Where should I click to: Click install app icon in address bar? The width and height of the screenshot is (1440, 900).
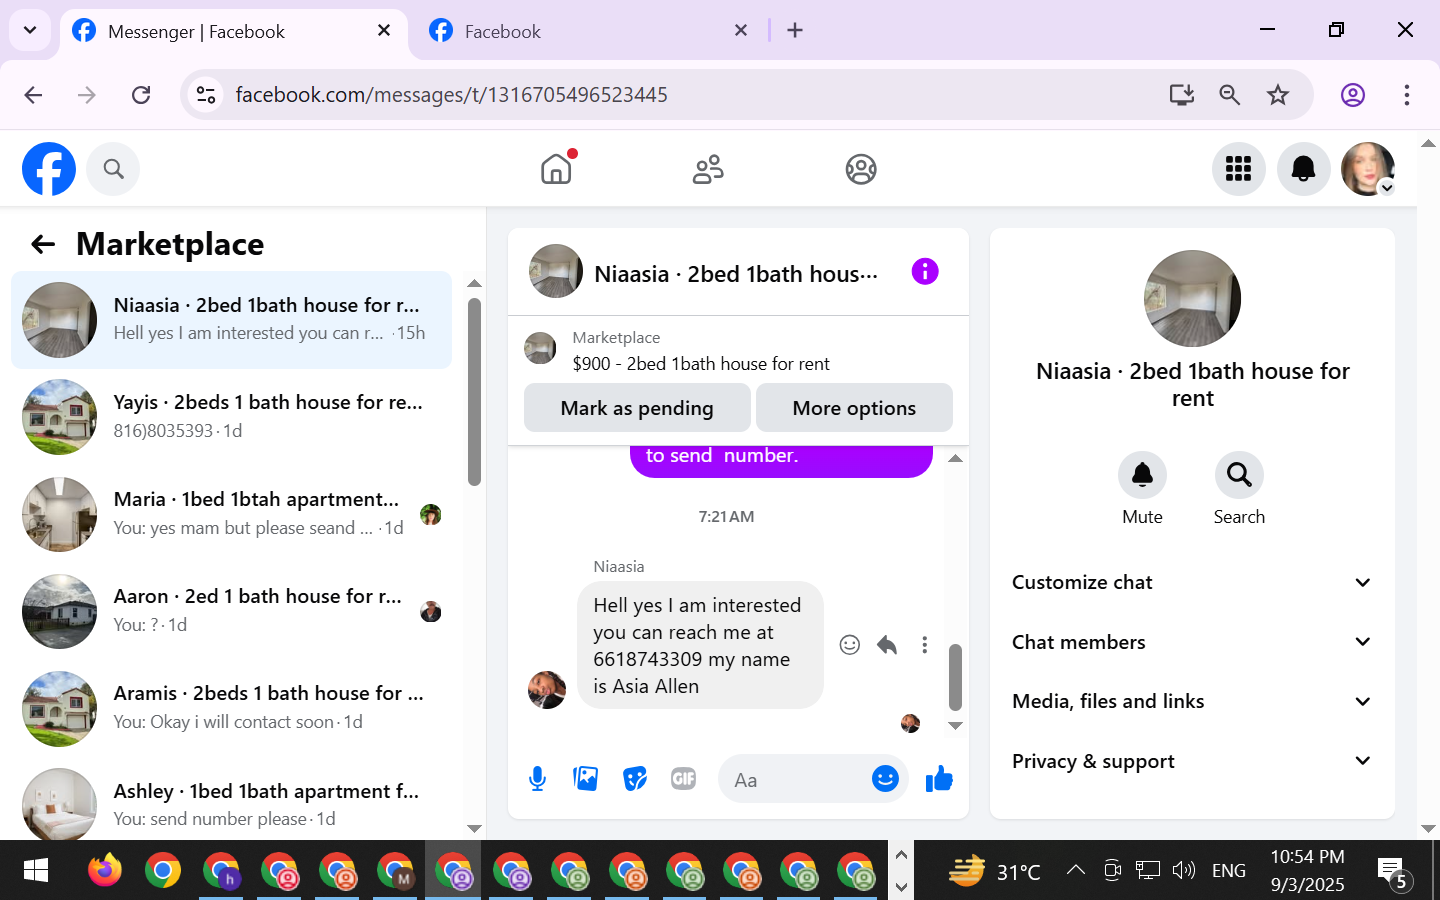pos(1182,95)
